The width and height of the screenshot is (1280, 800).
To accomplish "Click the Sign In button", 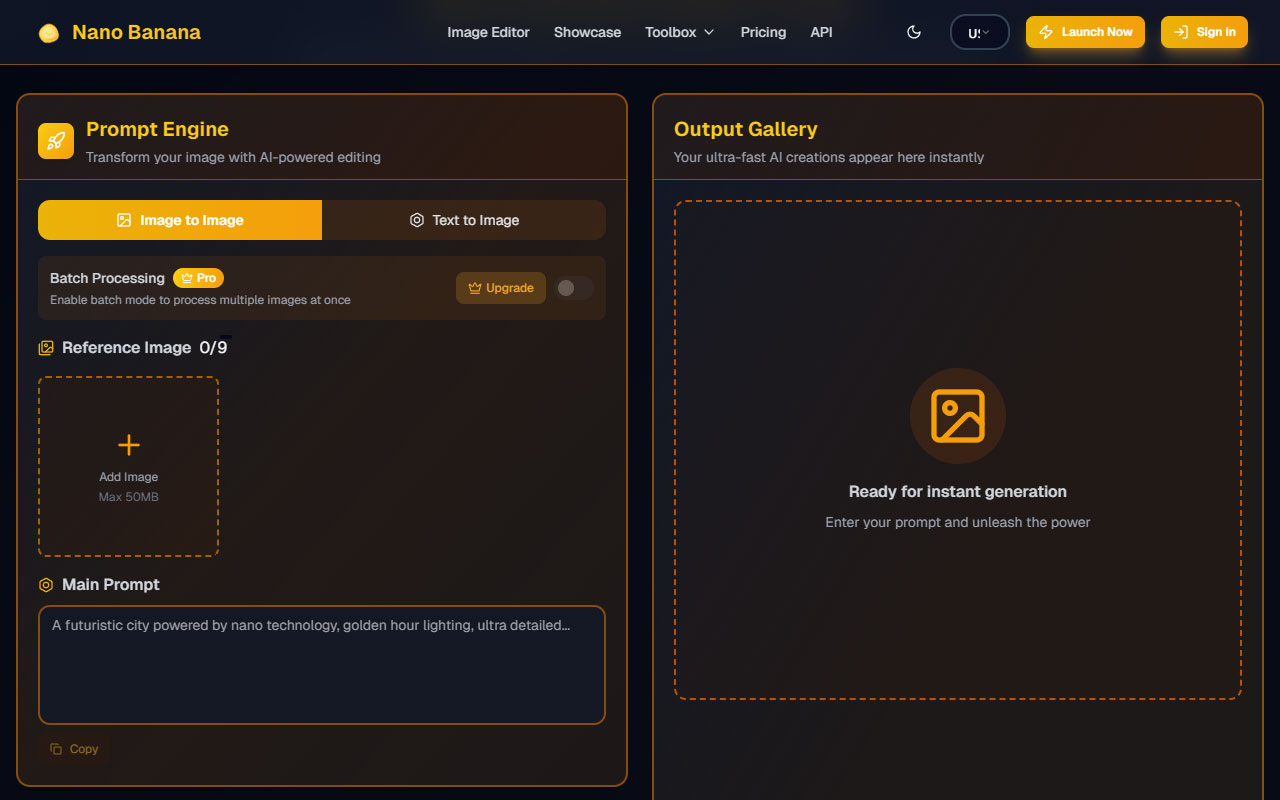I will tap(1204, 32).
